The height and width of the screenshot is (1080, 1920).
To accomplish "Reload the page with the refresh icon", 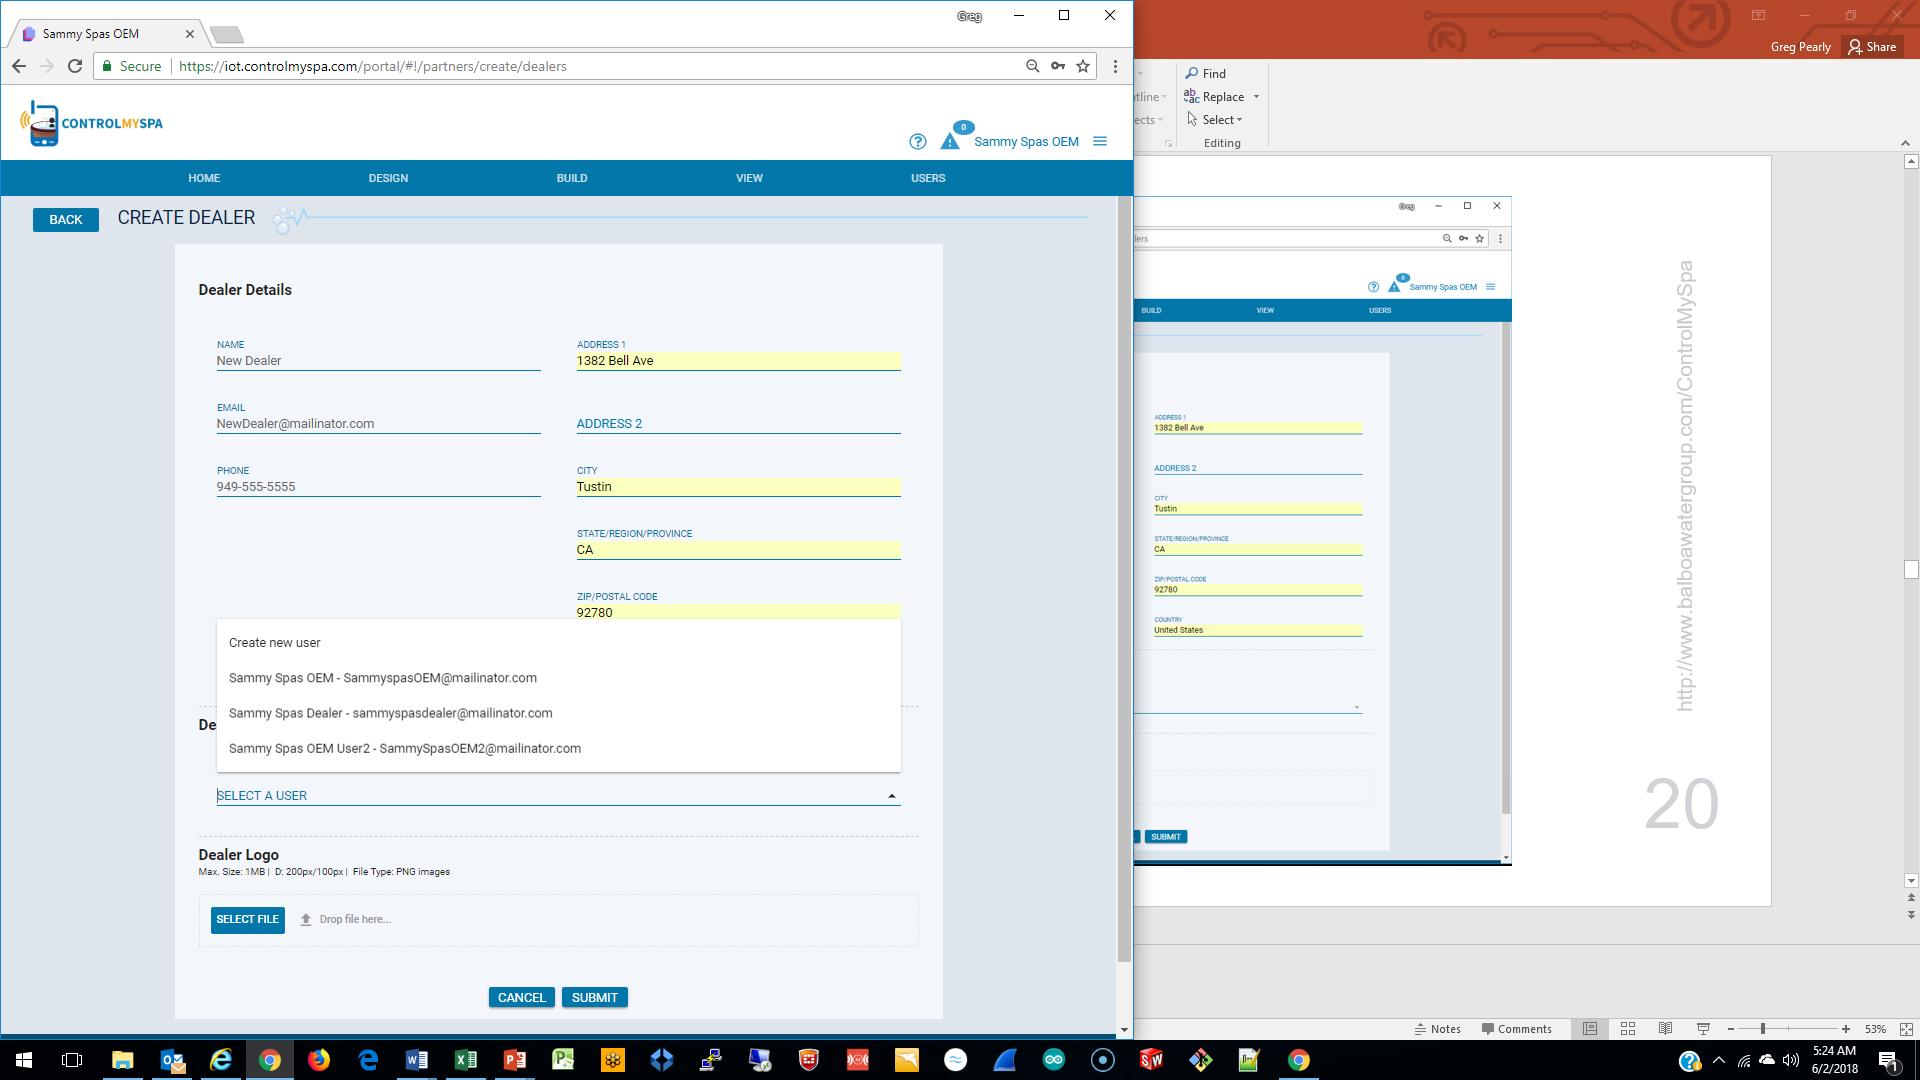I will [x=74, y=66].
